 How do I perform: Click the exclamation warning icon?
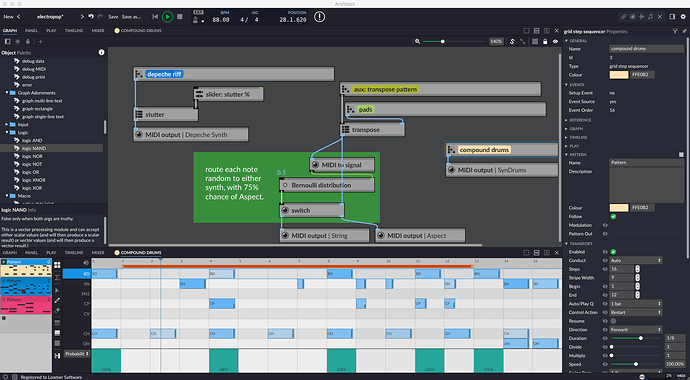pos(319,17)
